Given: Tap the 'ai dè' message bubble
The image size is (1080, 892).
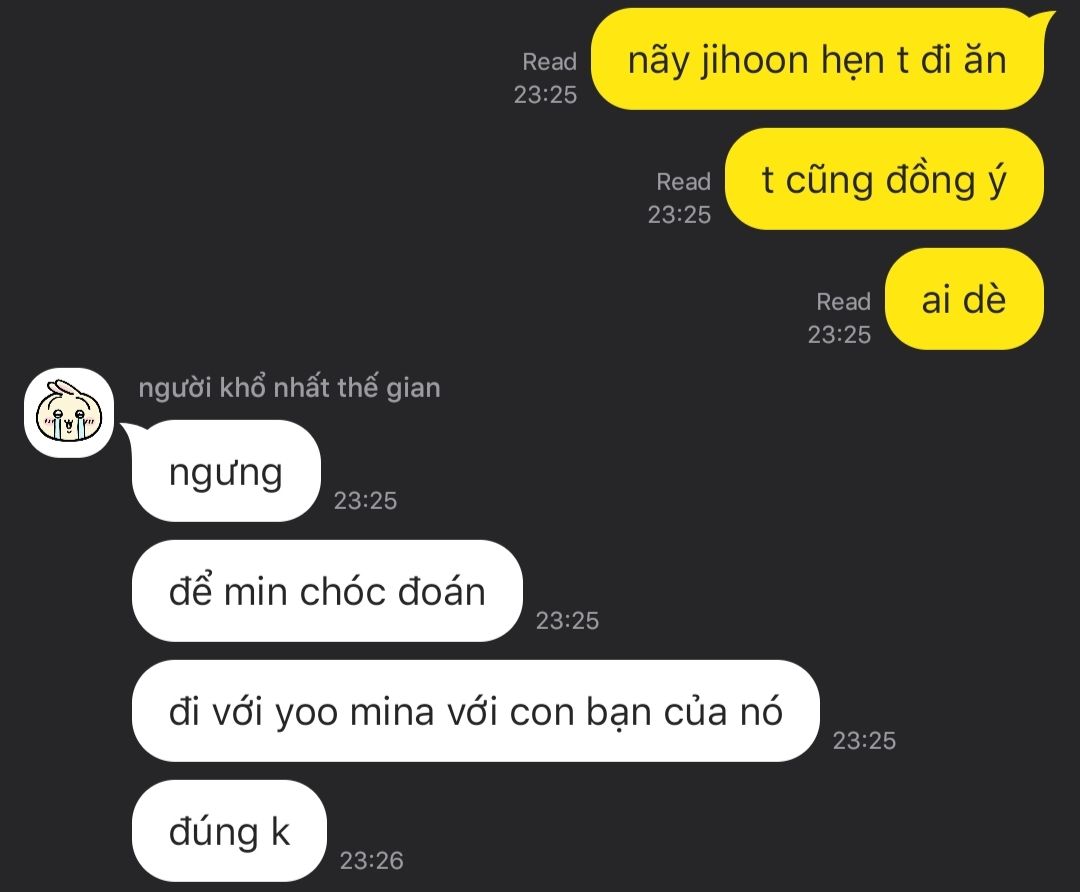Looking at the screenshot, I should click(x=964, y=299).
